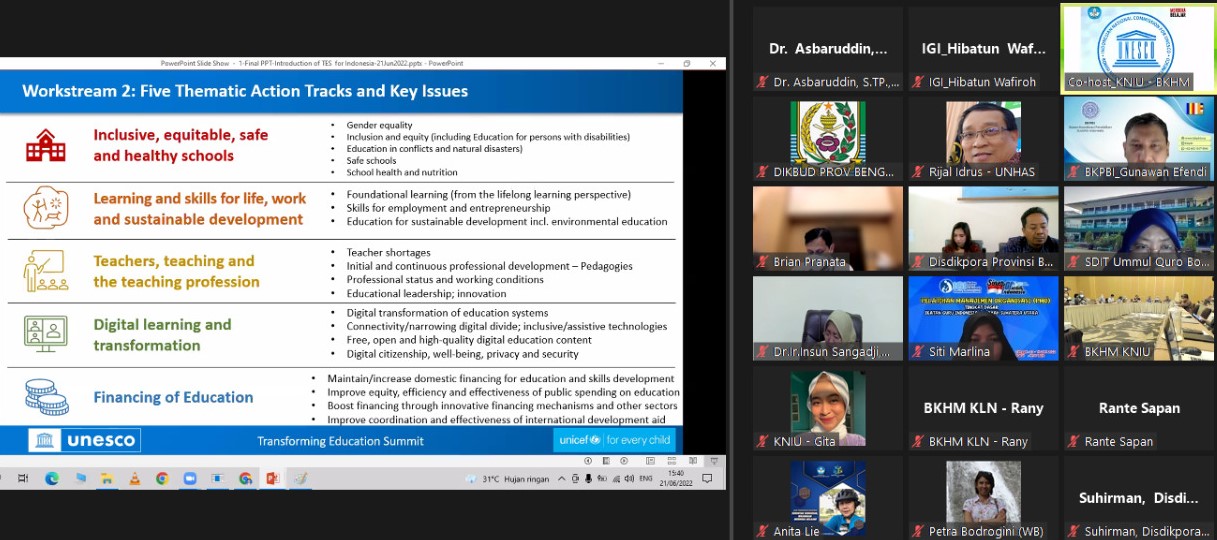This screenshot has height=540, width=1217.
Task: Go to next slide in PowerPoint status bar
Action: 624,461
